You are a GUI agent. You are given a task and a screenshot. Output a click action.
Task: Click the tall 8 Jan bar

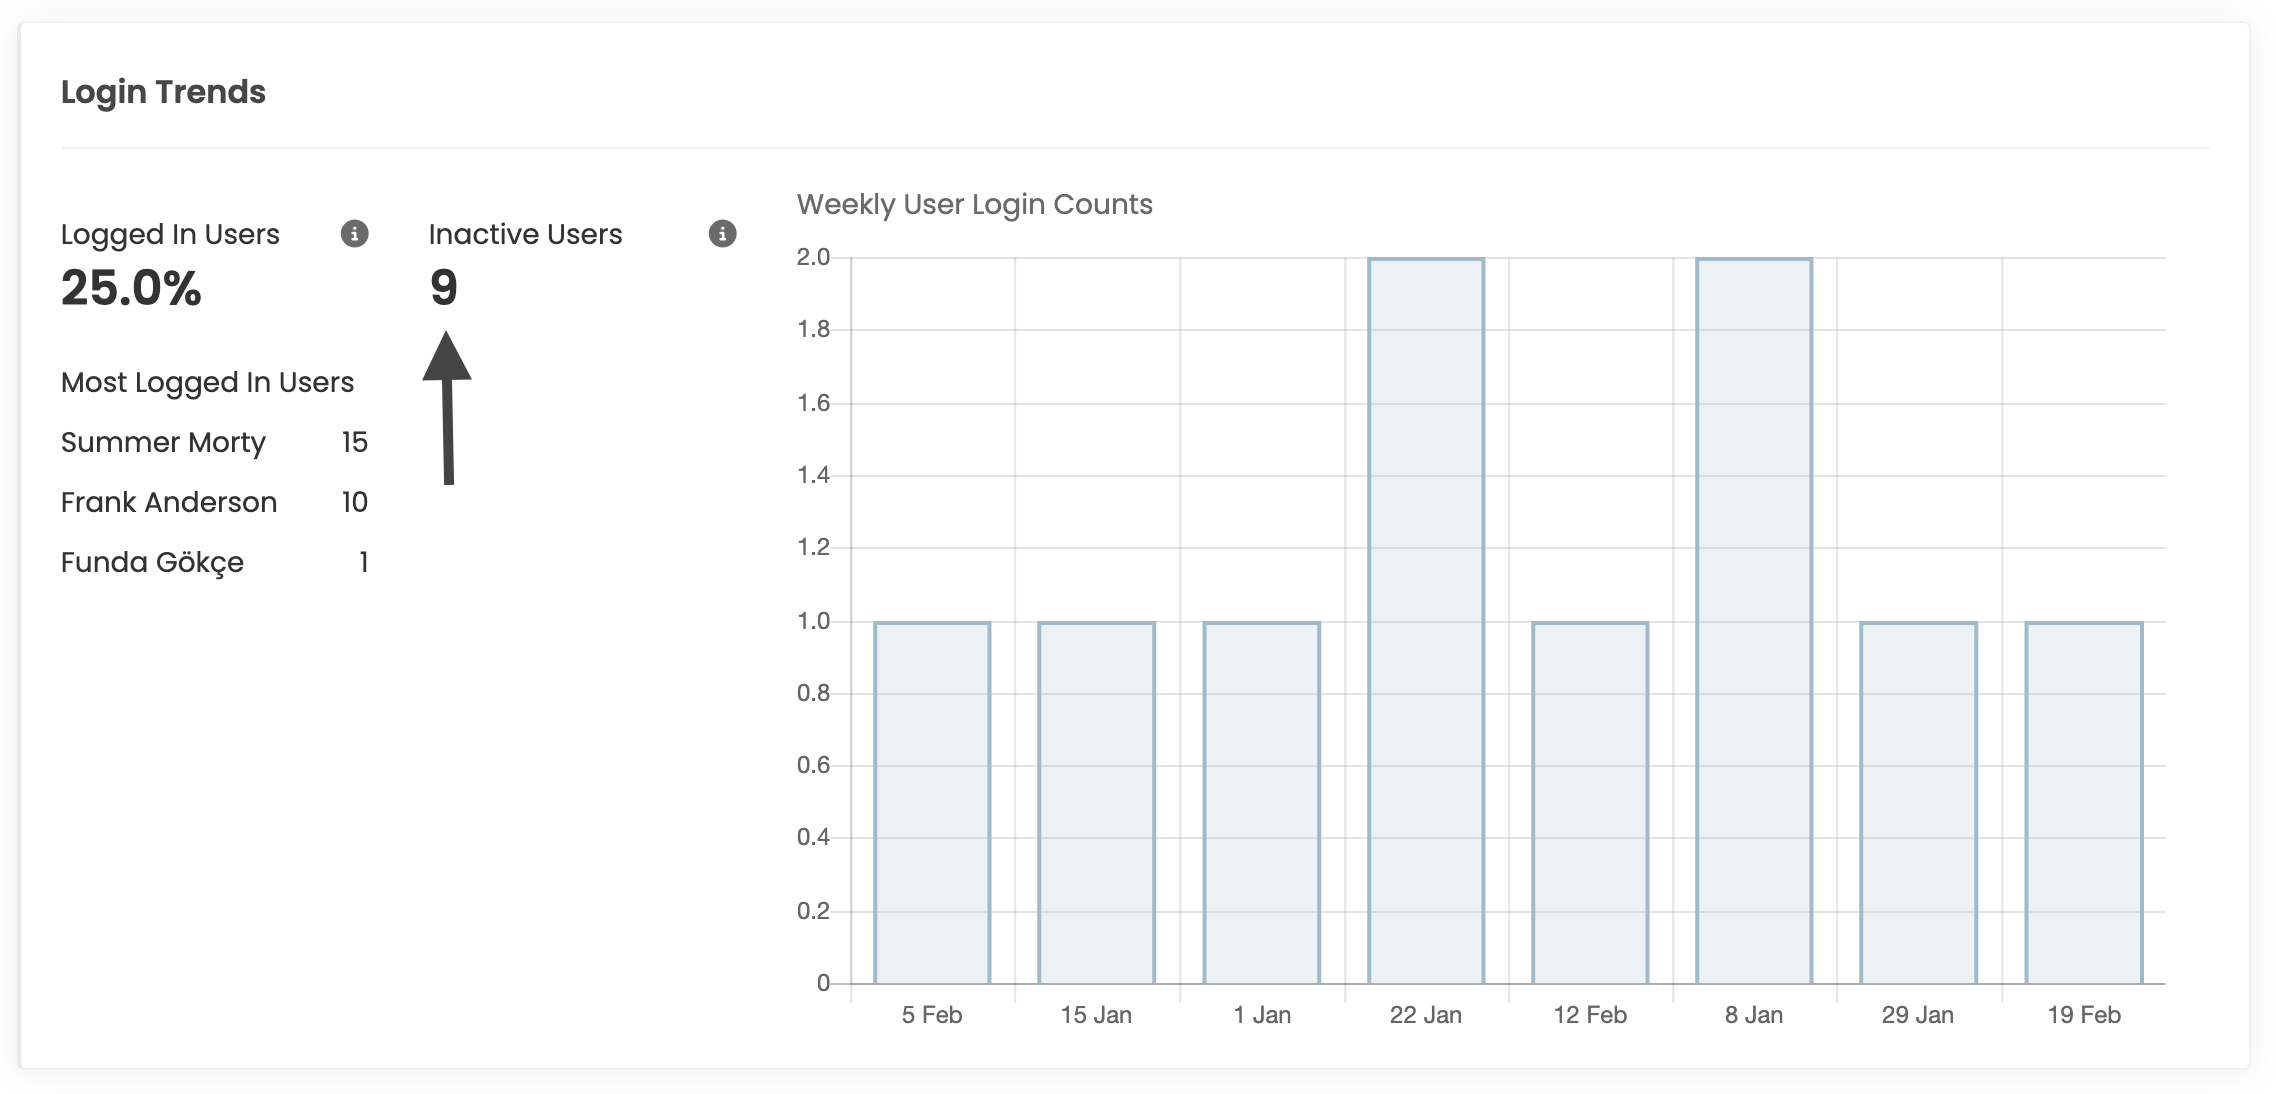click(x=1754, y=620)
